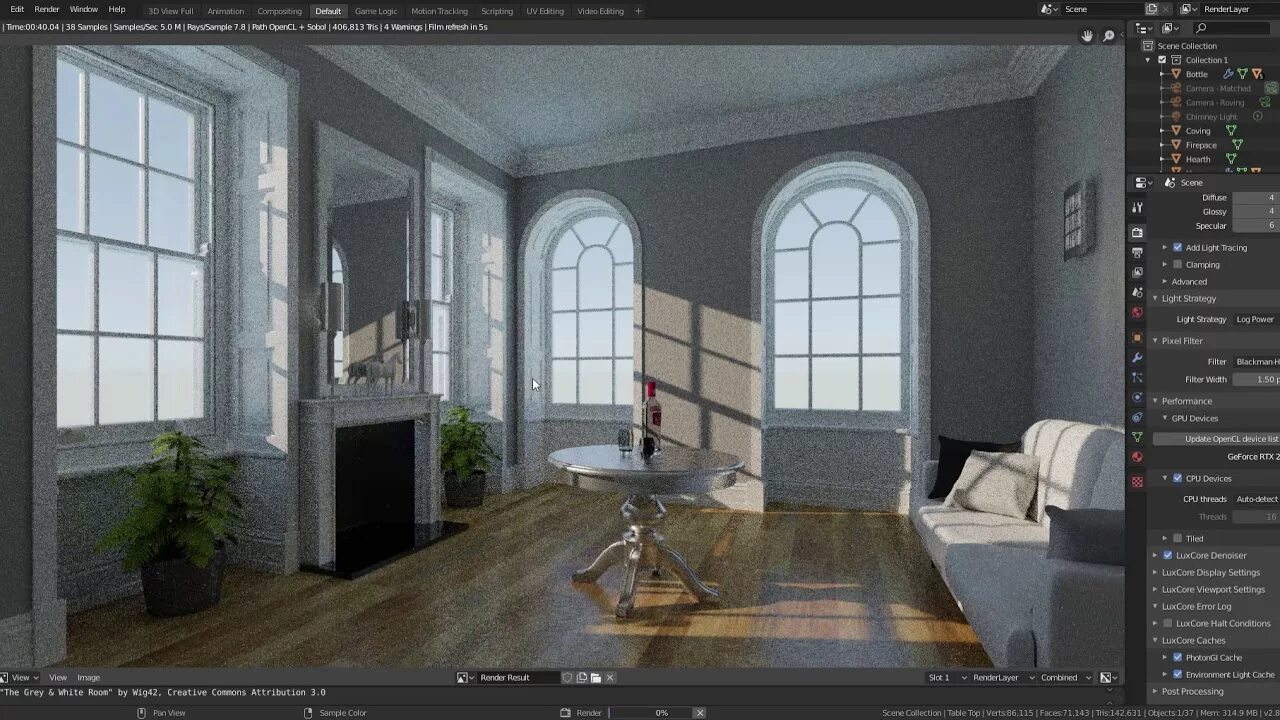Unlink the Render Result image with X

pos(609,678)
